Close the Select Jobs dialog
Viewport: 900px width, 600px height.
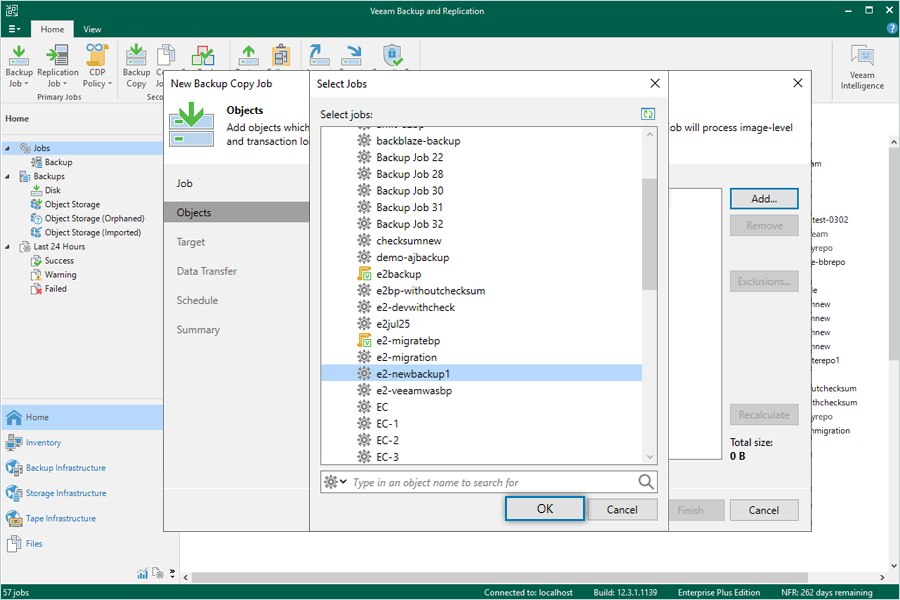tap(655, 83)
